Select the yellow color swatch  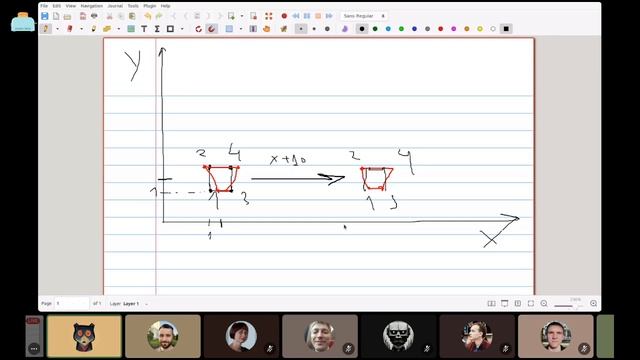click(480, 29)
